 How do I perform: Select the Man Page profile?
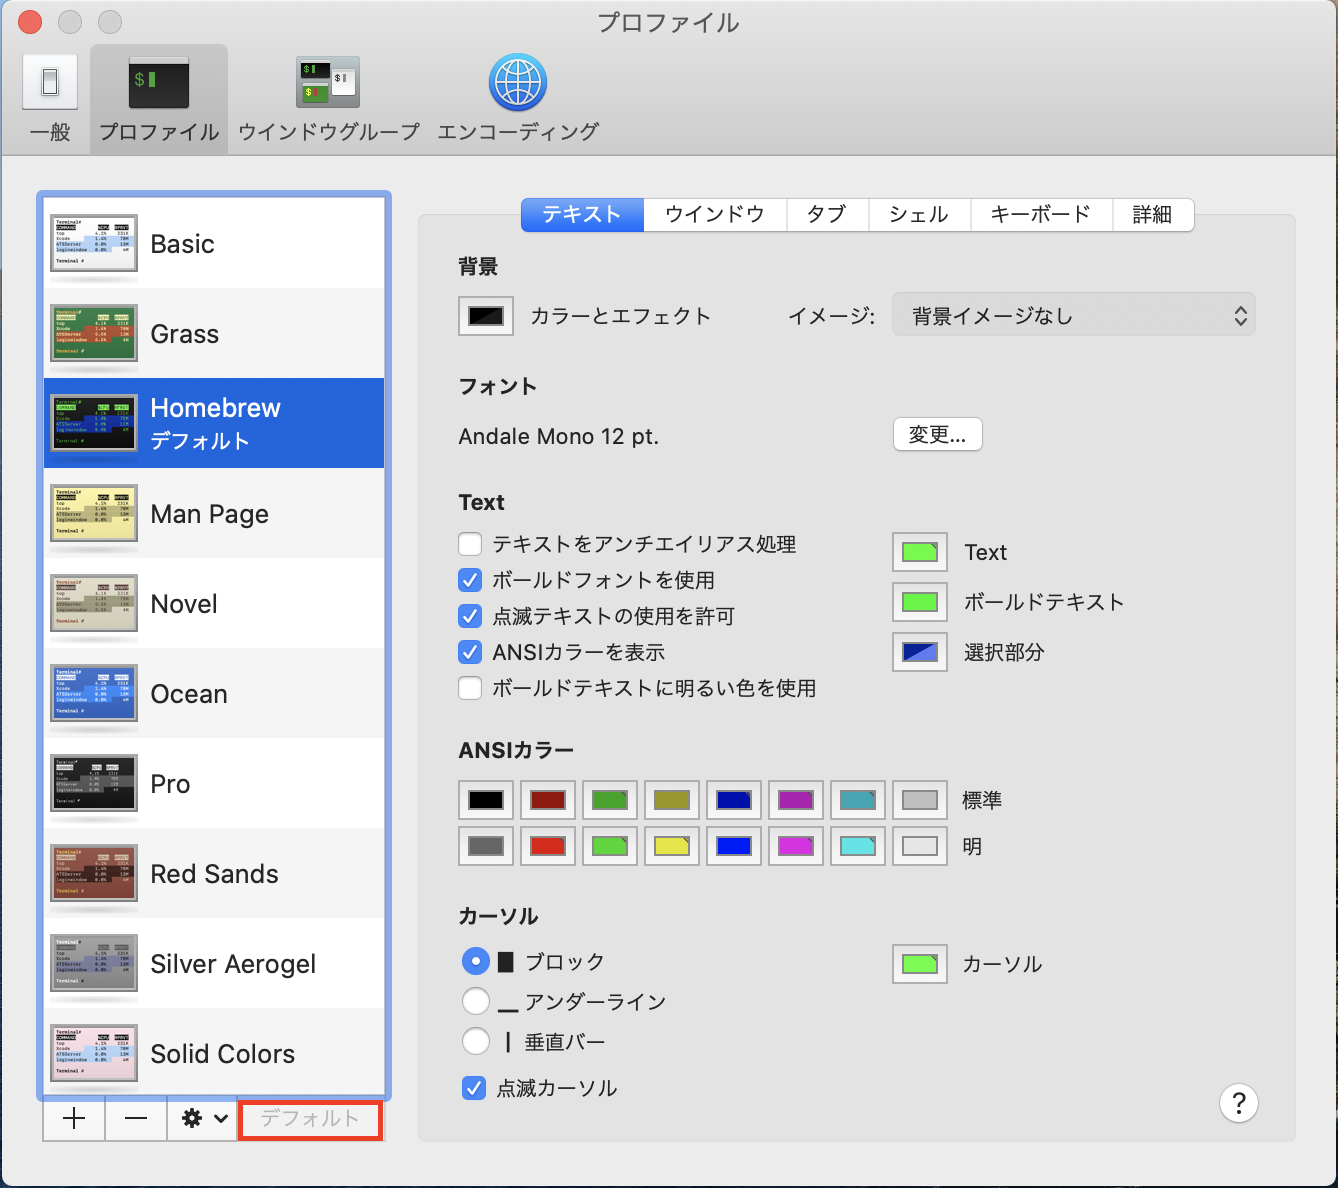(214, 513)
